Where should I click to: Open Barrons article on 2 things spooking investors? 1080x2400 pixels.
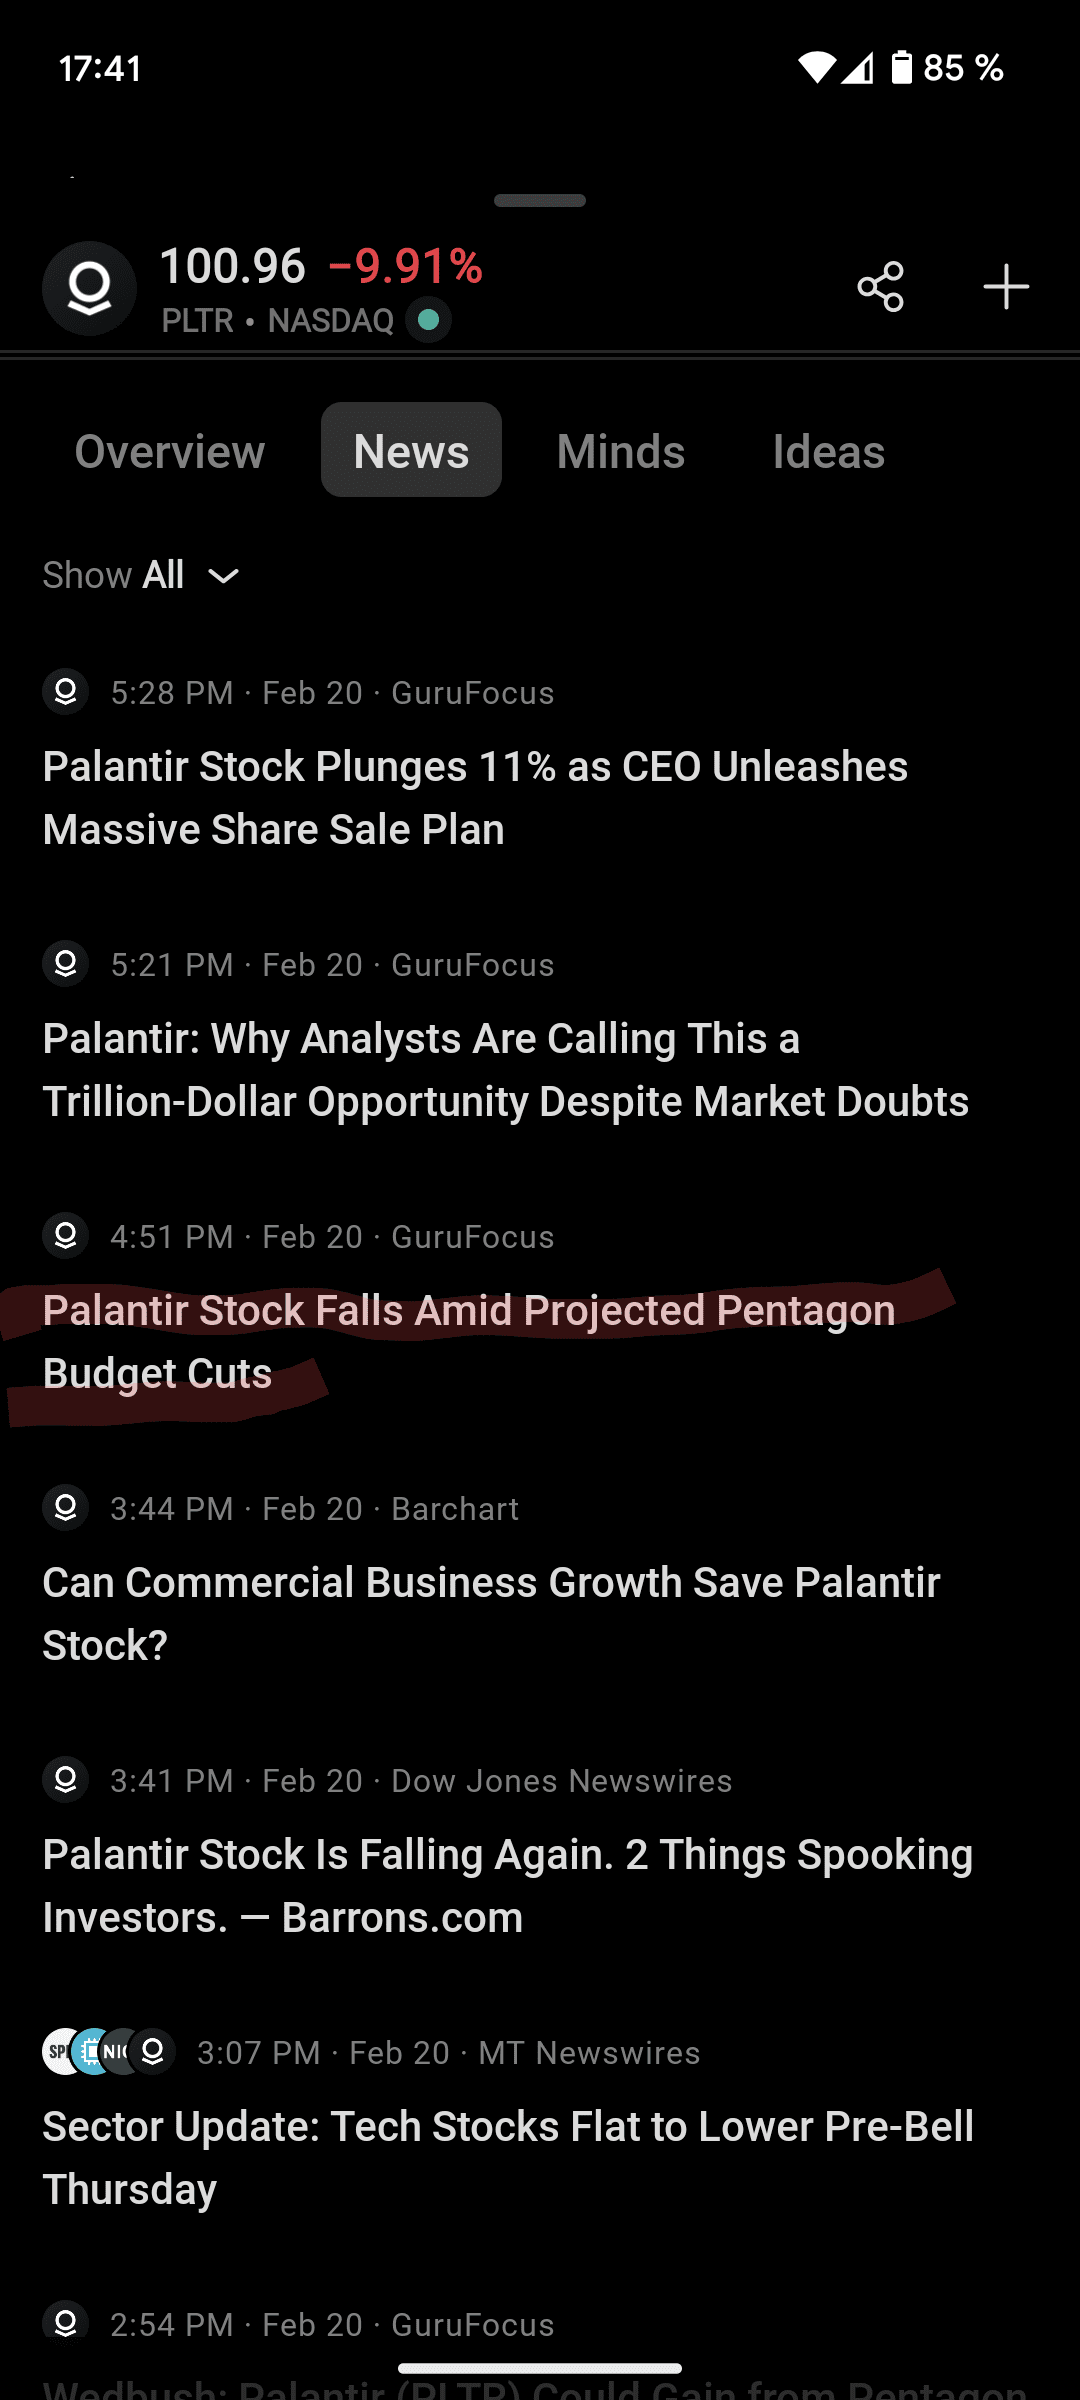[507, 1886]
